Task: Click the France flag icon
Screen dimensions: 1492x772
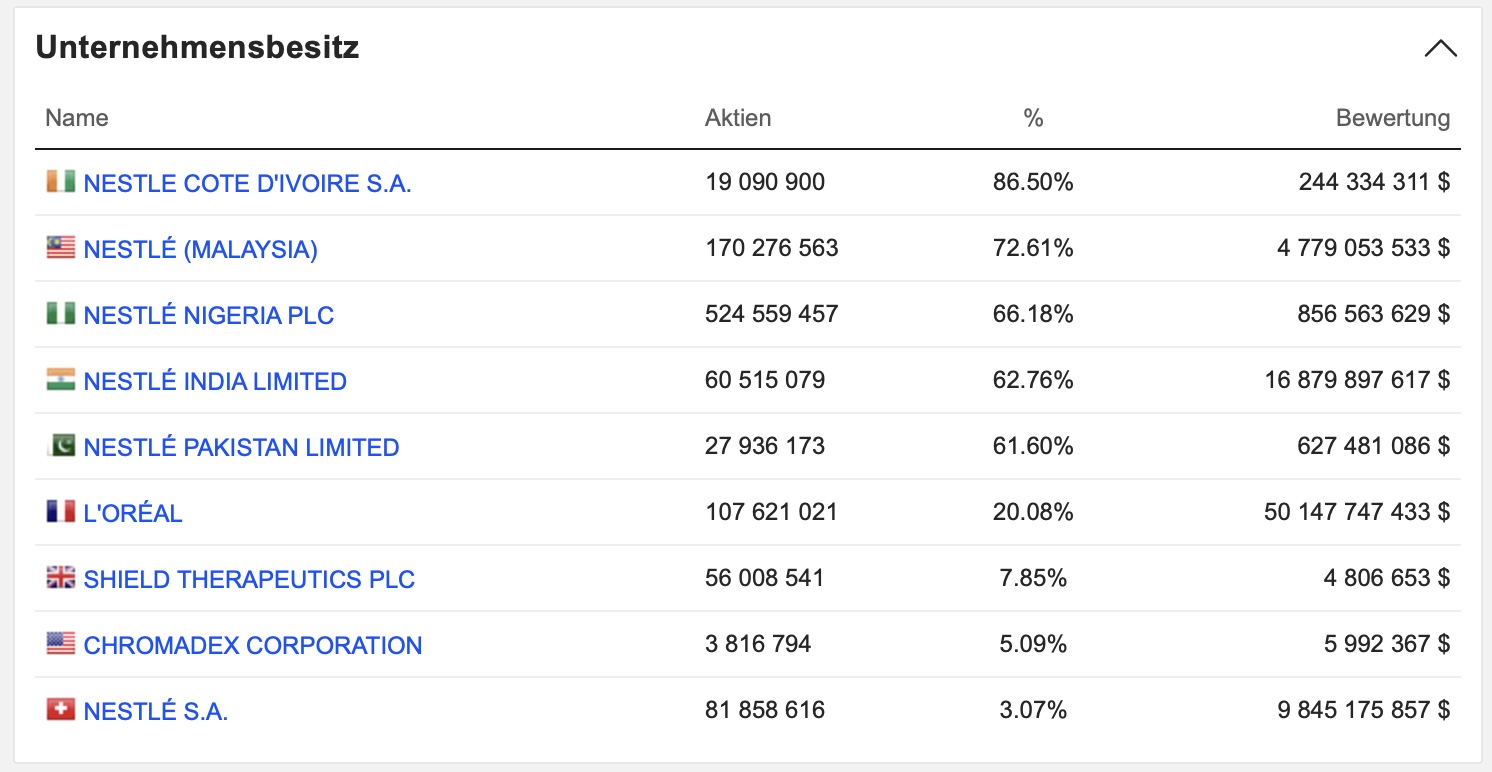Action: (x=61, y=512)
